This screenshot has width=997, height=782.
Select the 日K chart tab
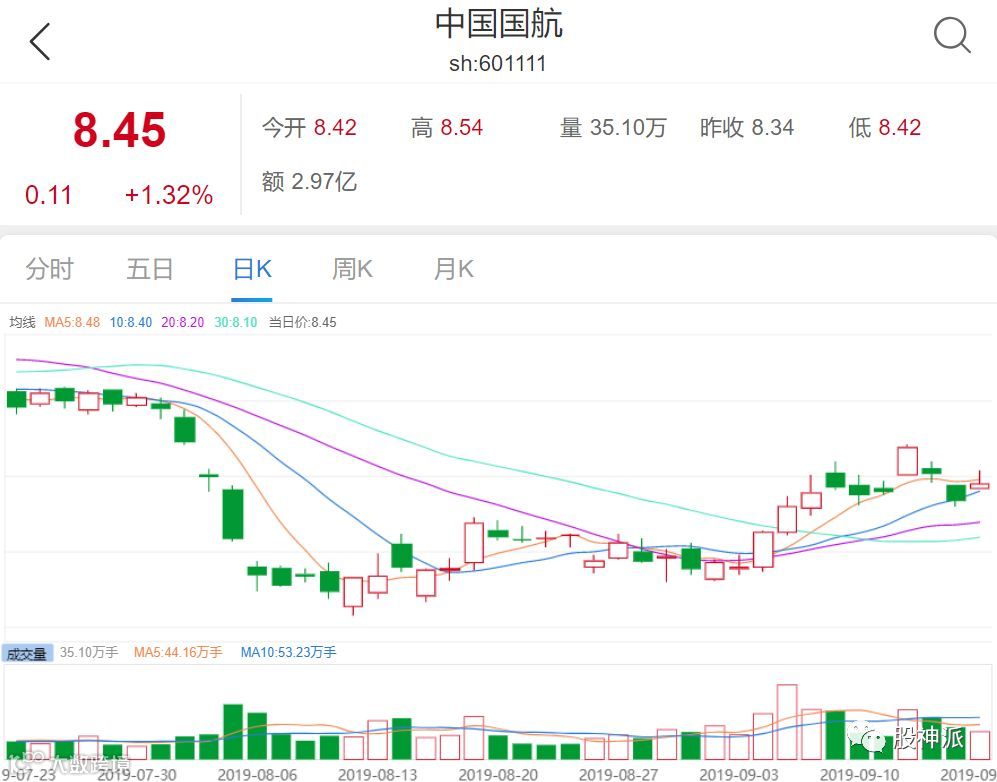252,269
